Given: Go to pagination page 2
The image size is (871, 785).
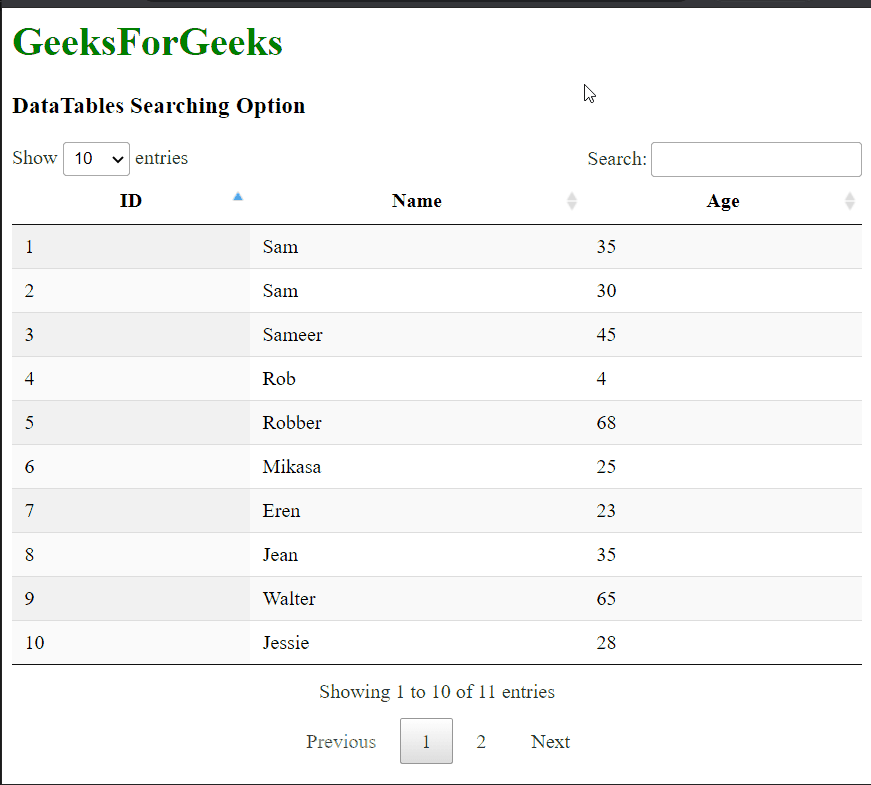Looking at the screenshot, I should pos(481,741).
